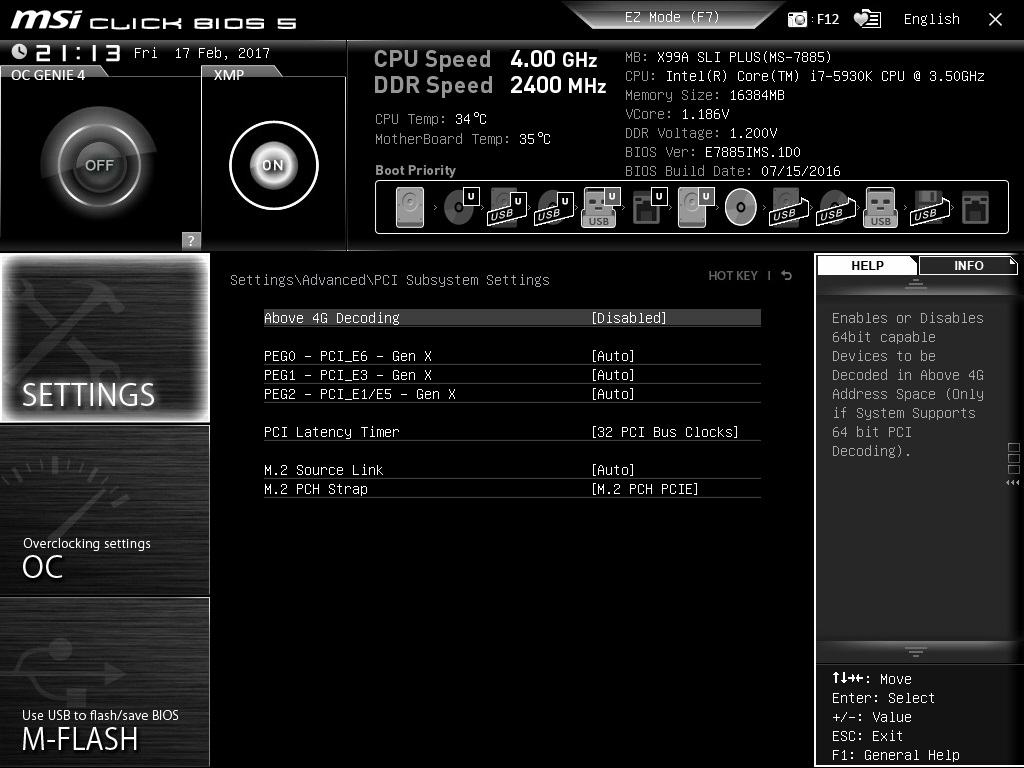Click the 'Boot Priority' label

tap(415, 170)
